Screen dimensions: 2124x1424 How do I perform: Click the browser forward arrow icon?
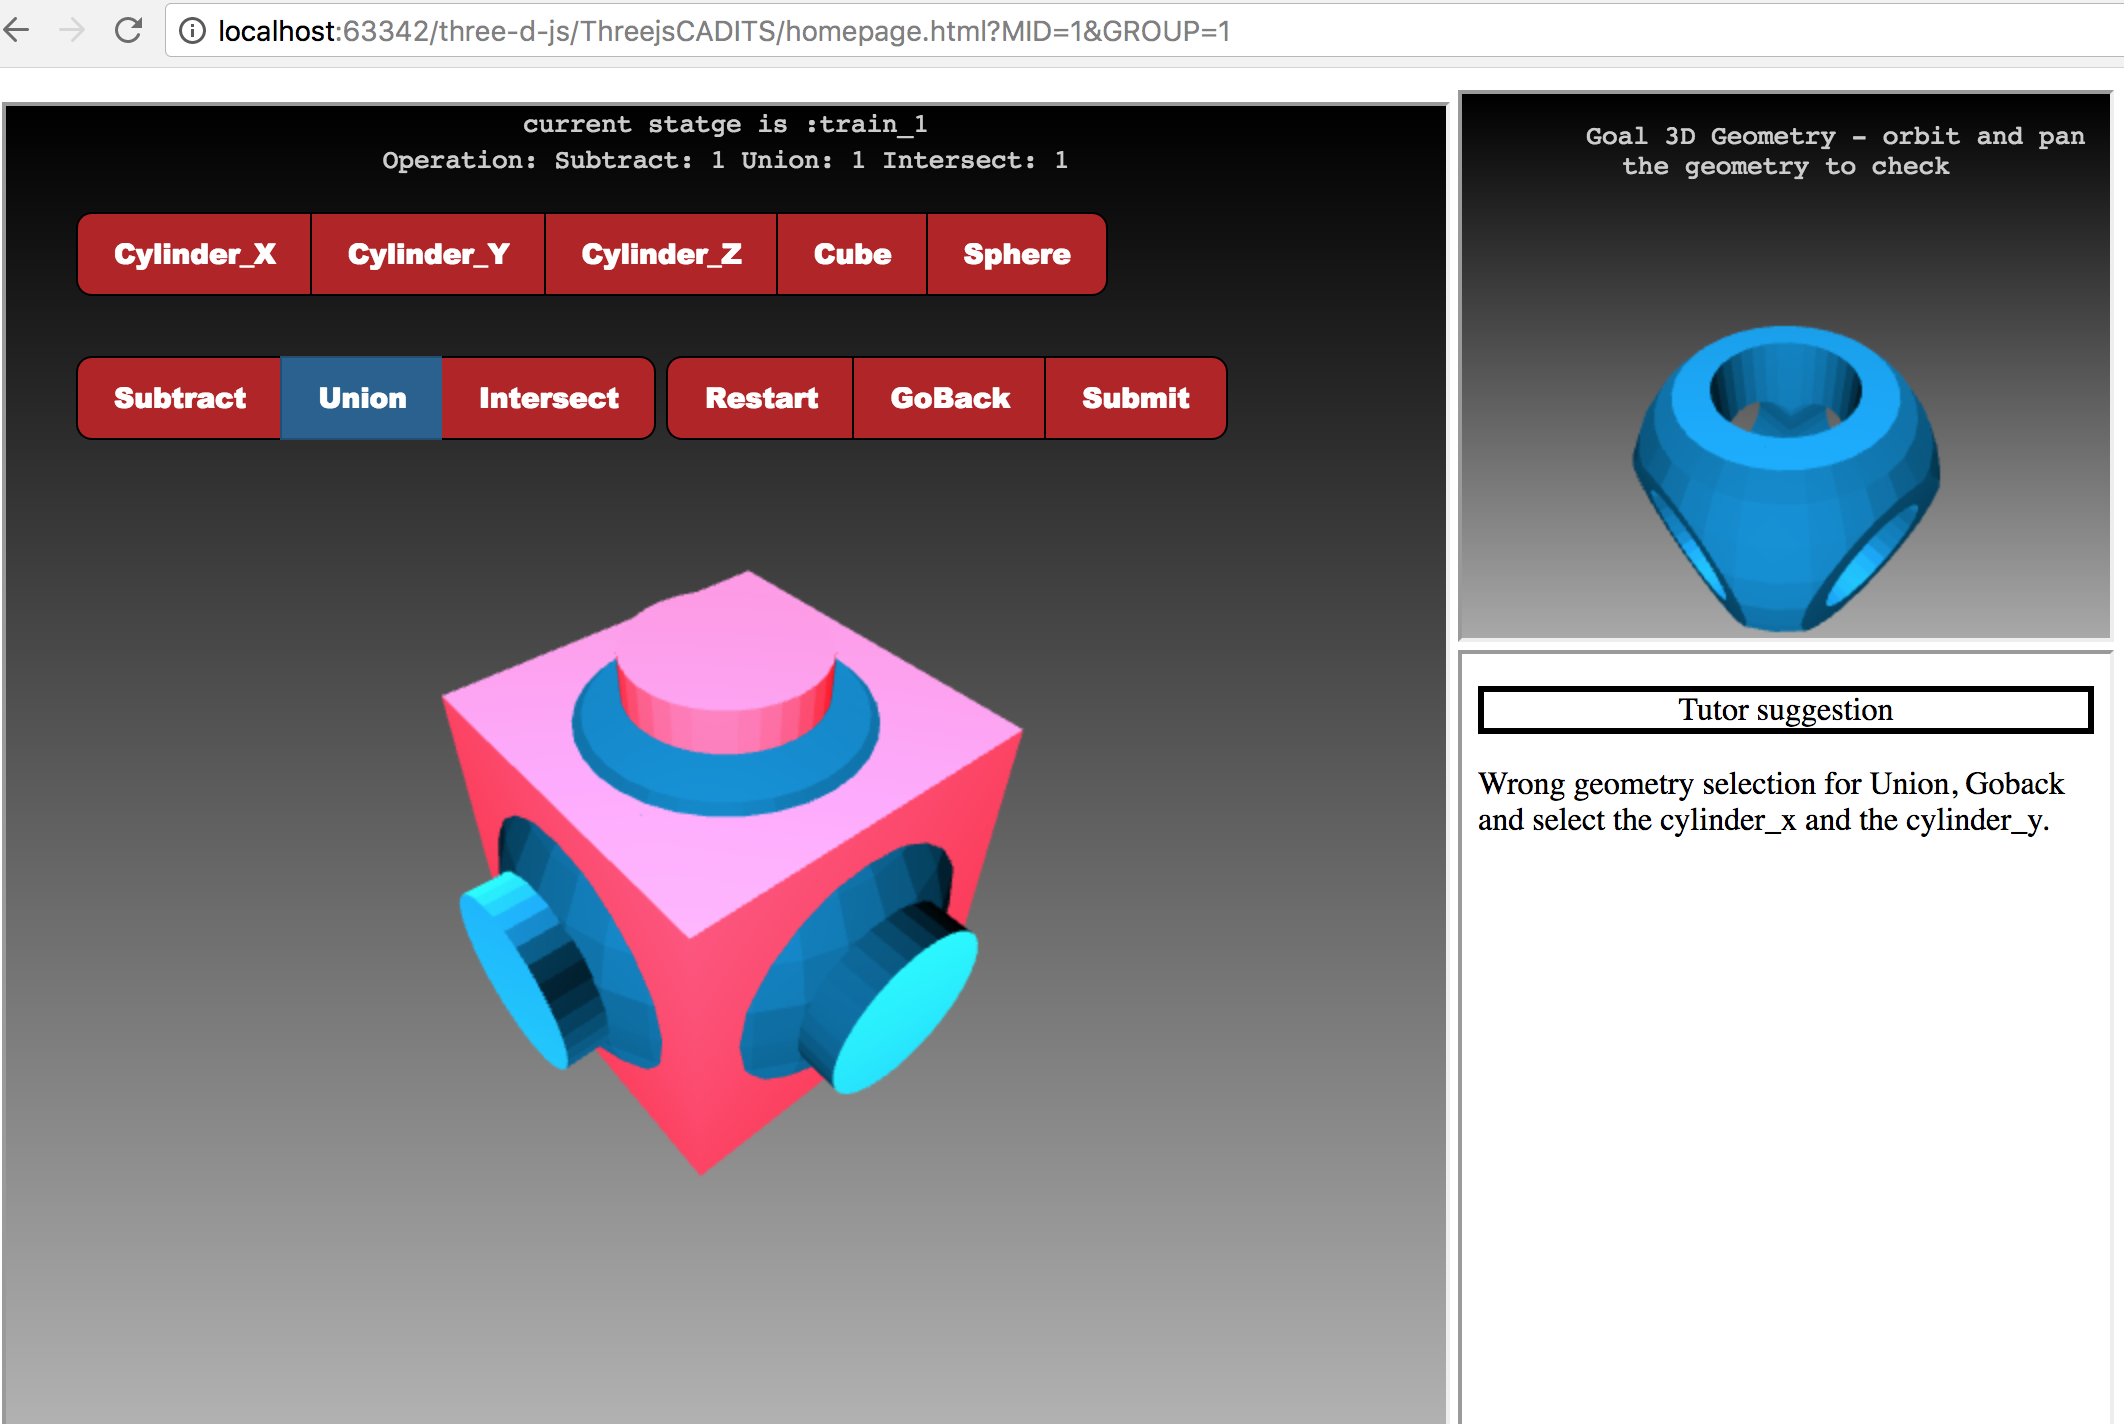pyautogui.click(x=72, y=30)
